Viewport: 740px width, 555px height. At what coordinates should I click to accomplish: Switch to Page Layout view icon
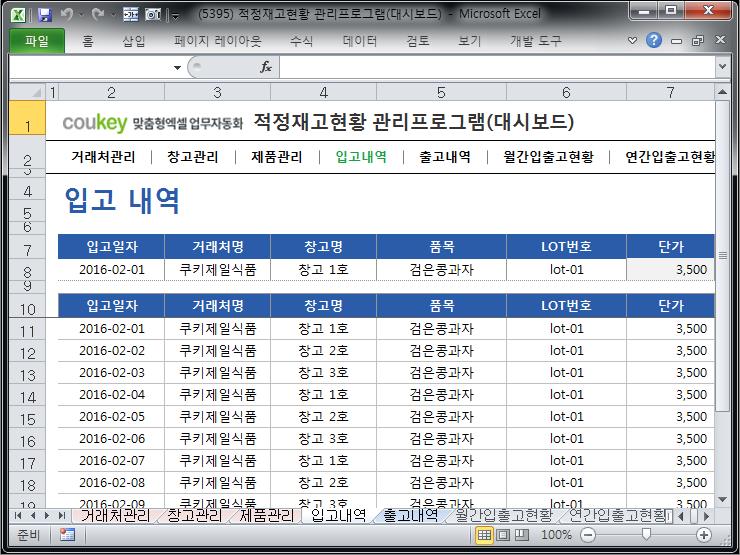coord(503,535)
